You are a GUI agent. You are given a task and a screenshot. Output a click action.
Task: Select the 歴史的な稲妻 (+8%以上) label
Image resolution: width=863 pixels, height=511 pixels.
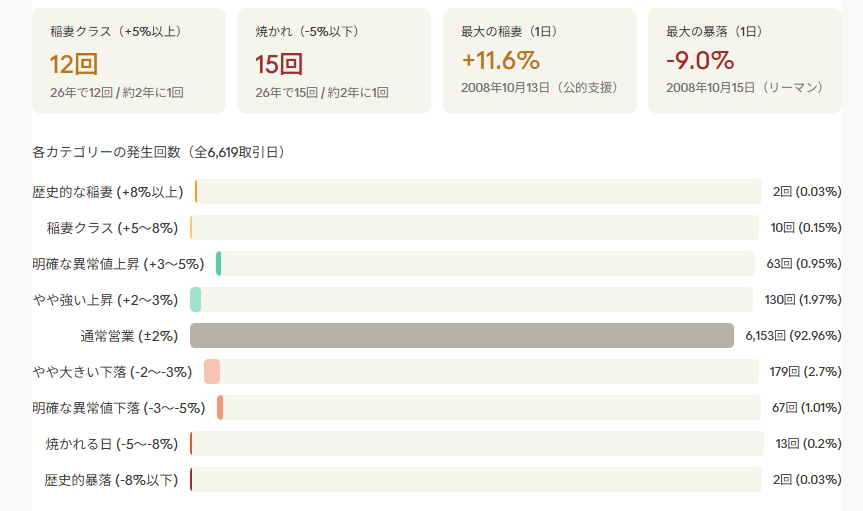tap(108, 192)
